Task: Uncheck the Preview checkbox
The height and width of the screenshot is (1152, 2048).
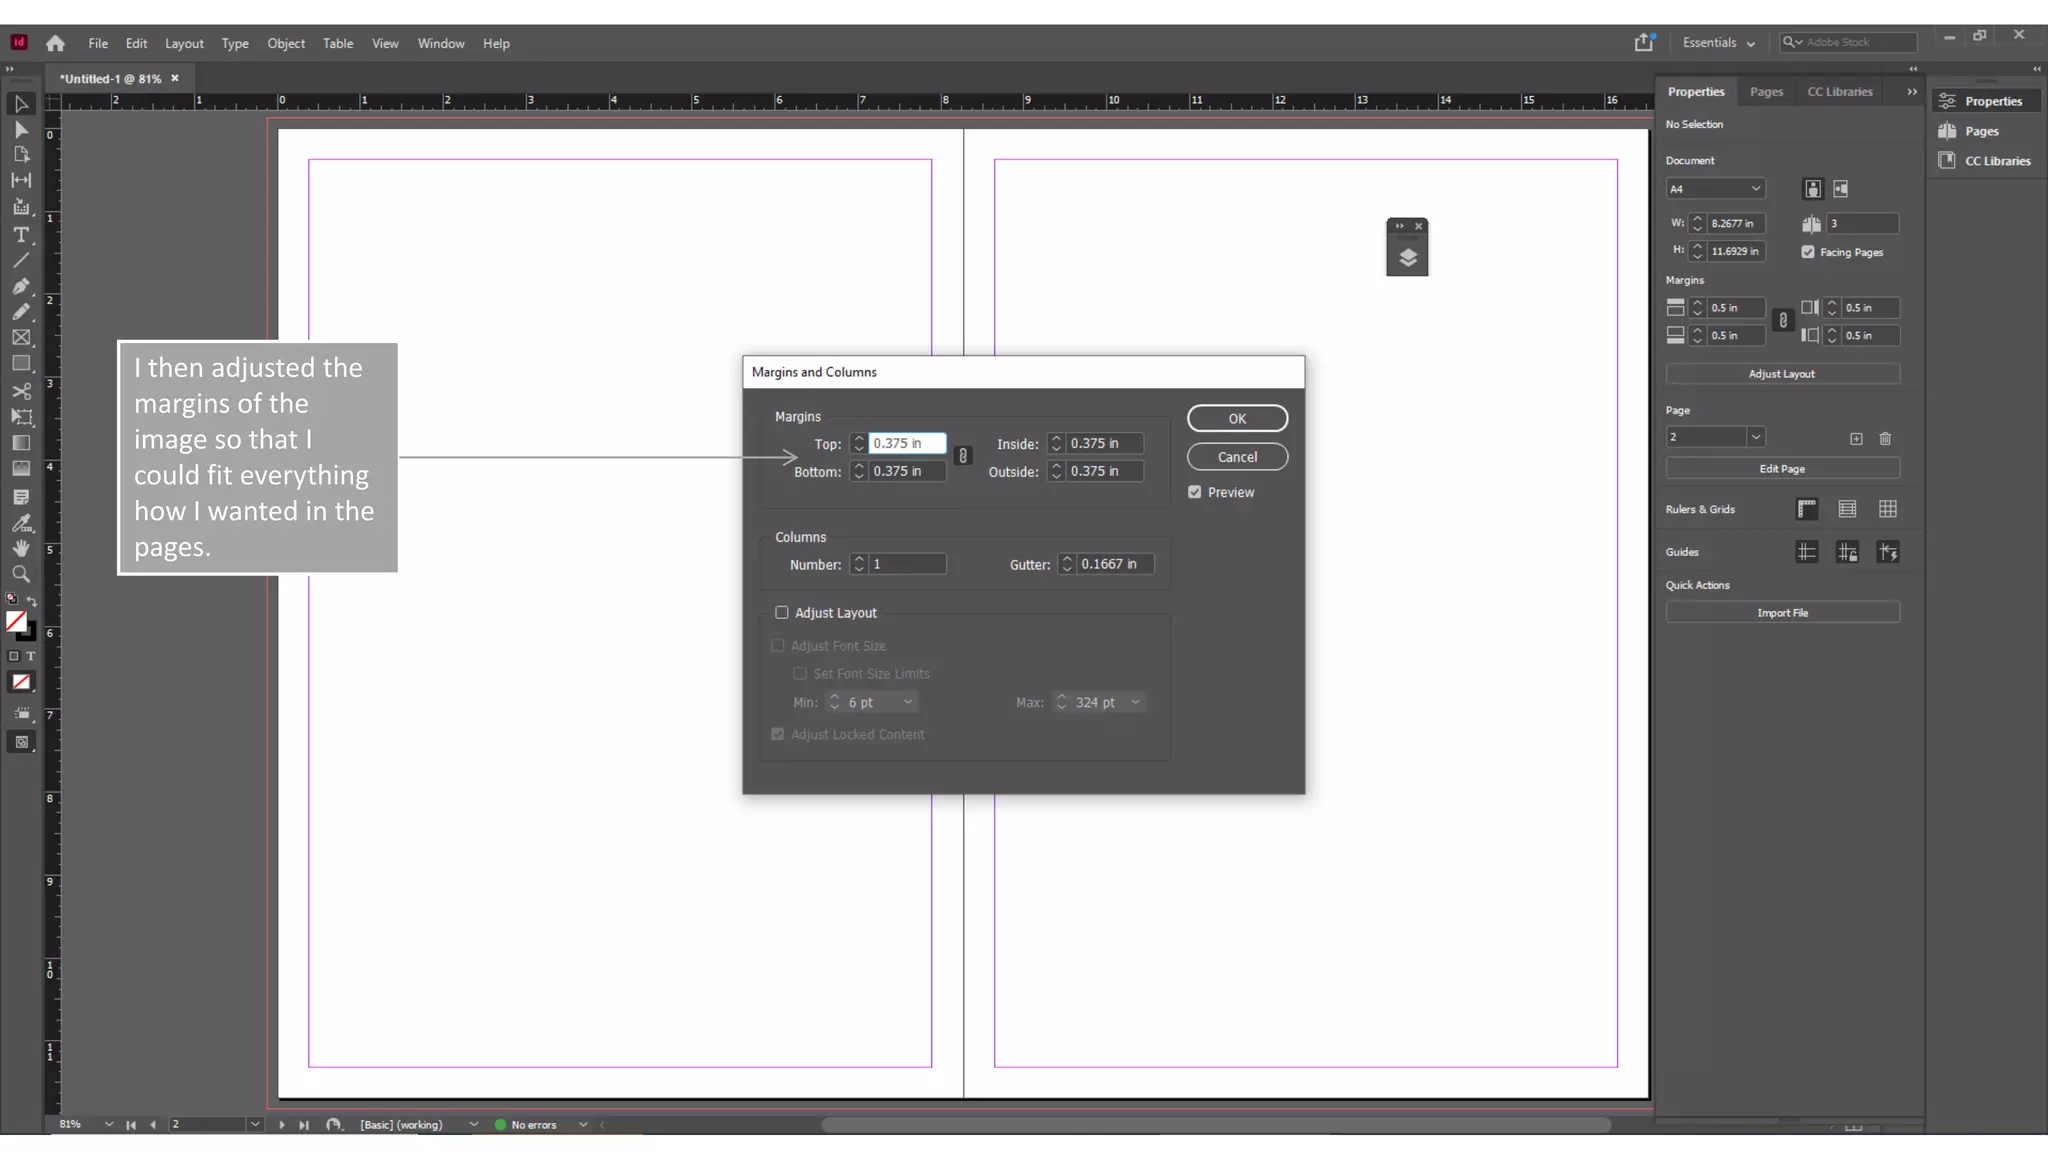Action: pos(1195,492)
